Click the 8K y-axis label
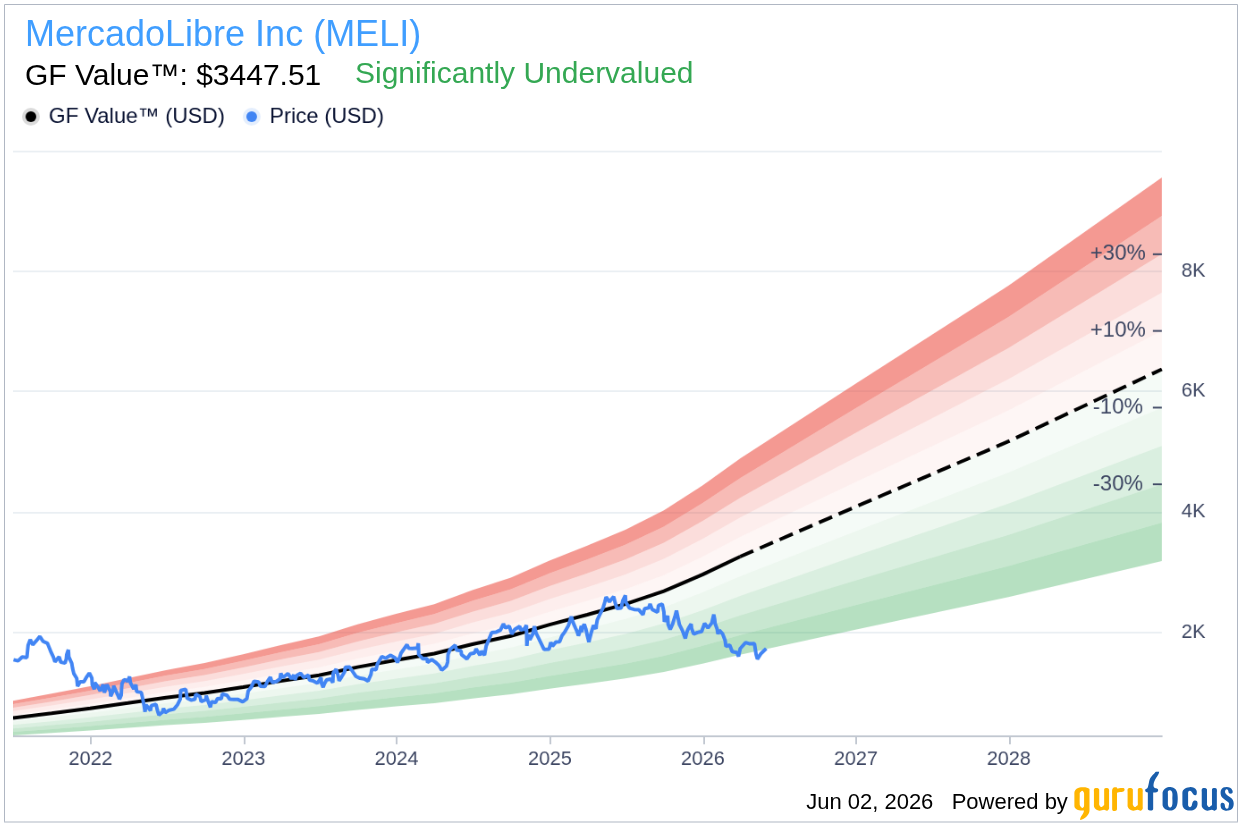This screenshot has height=826, width=1242. [1193, 270]
